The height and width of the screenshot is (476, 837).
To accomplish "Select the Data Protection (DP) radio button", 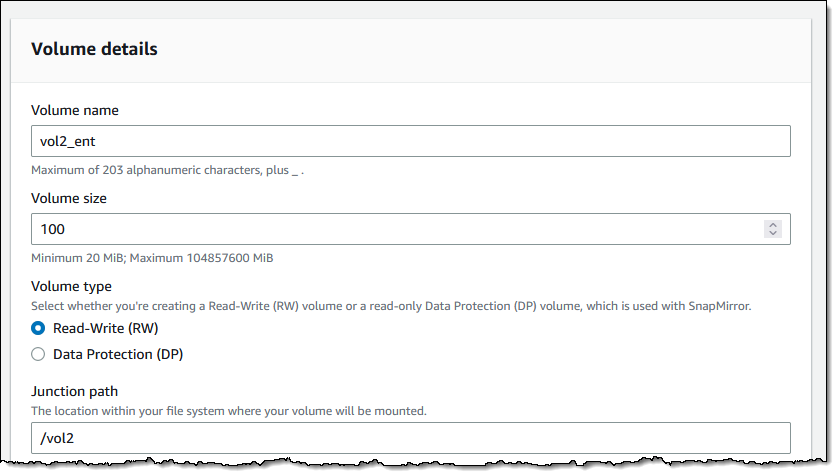I will 38,354.
